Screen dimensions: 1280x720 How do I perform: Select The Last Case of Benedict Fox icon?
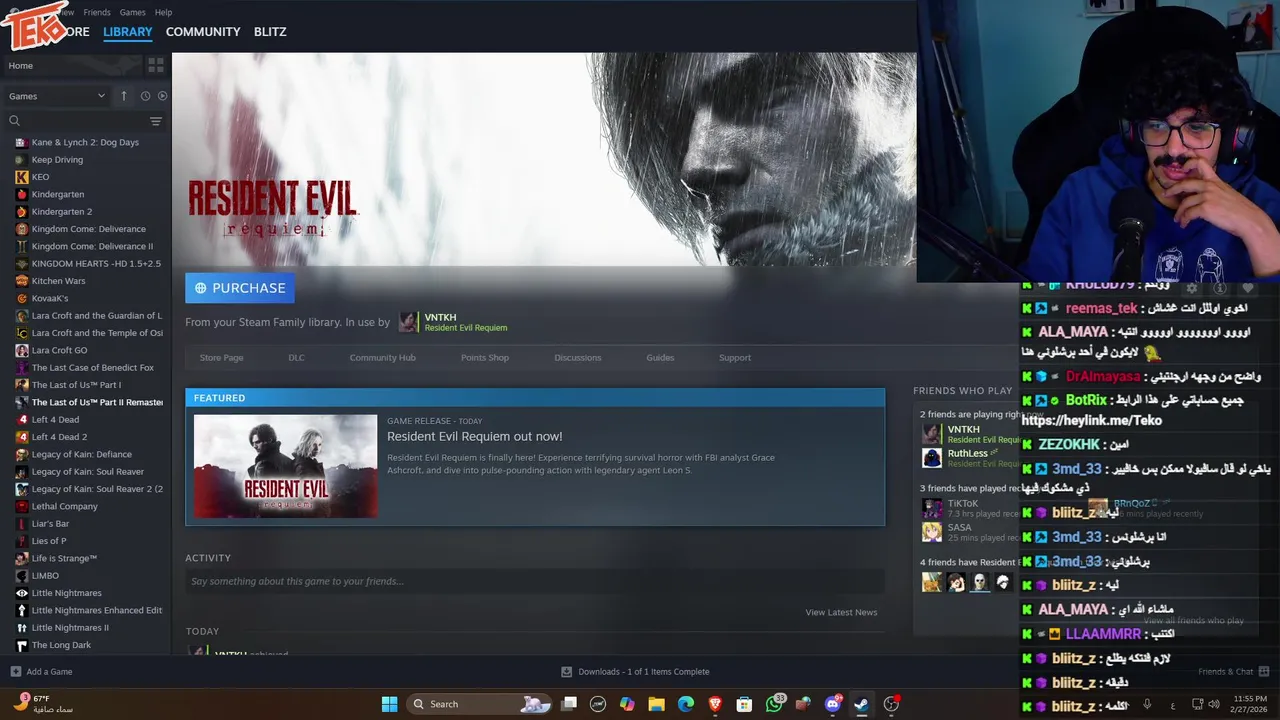coord(21,368)
